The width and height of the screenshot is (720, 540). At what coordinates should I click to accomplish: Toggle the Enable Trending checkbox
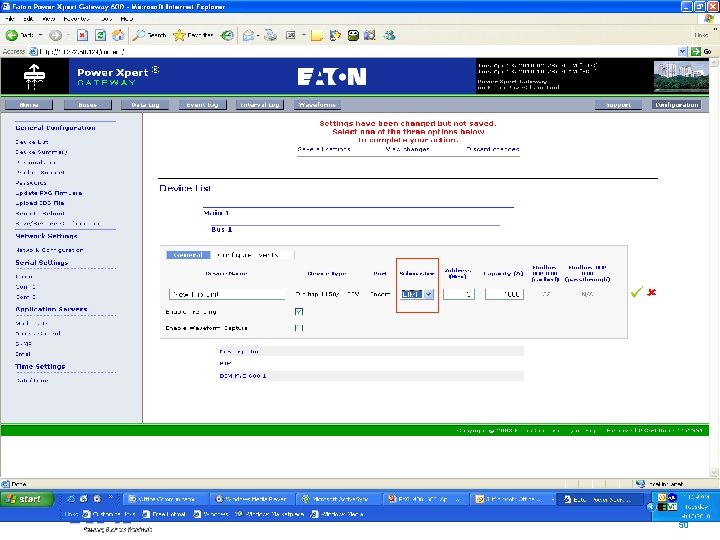[299, 312]
